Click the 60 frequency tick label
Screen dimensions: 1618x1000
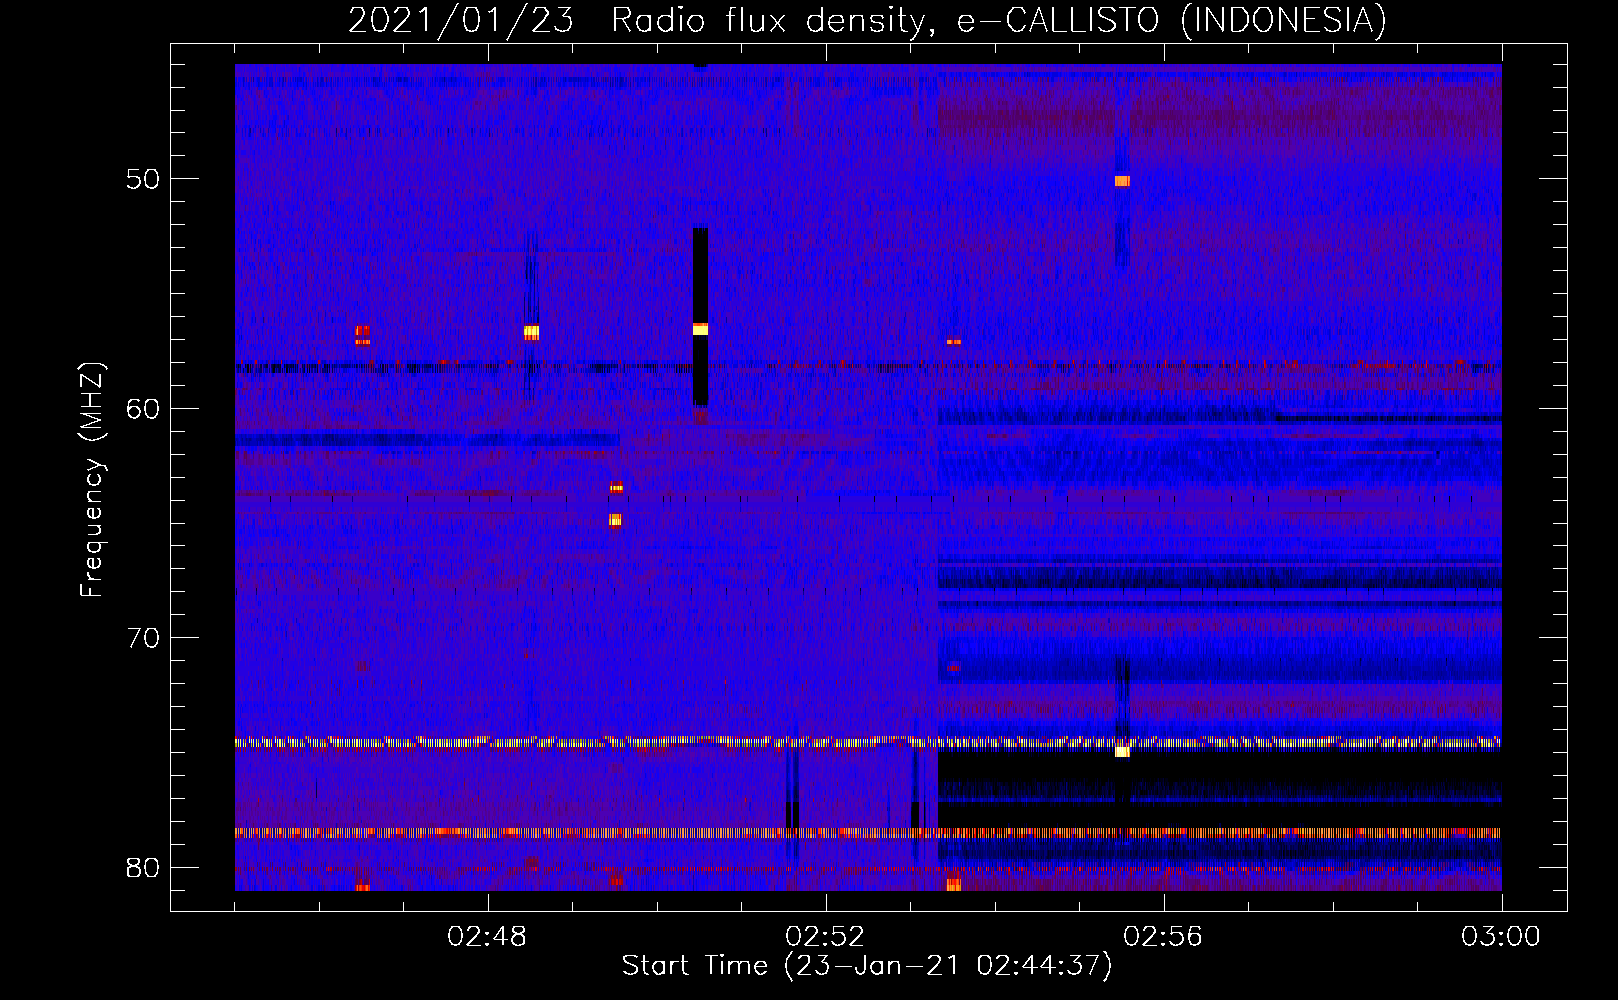pyautogui.click(x=143, y=408)
